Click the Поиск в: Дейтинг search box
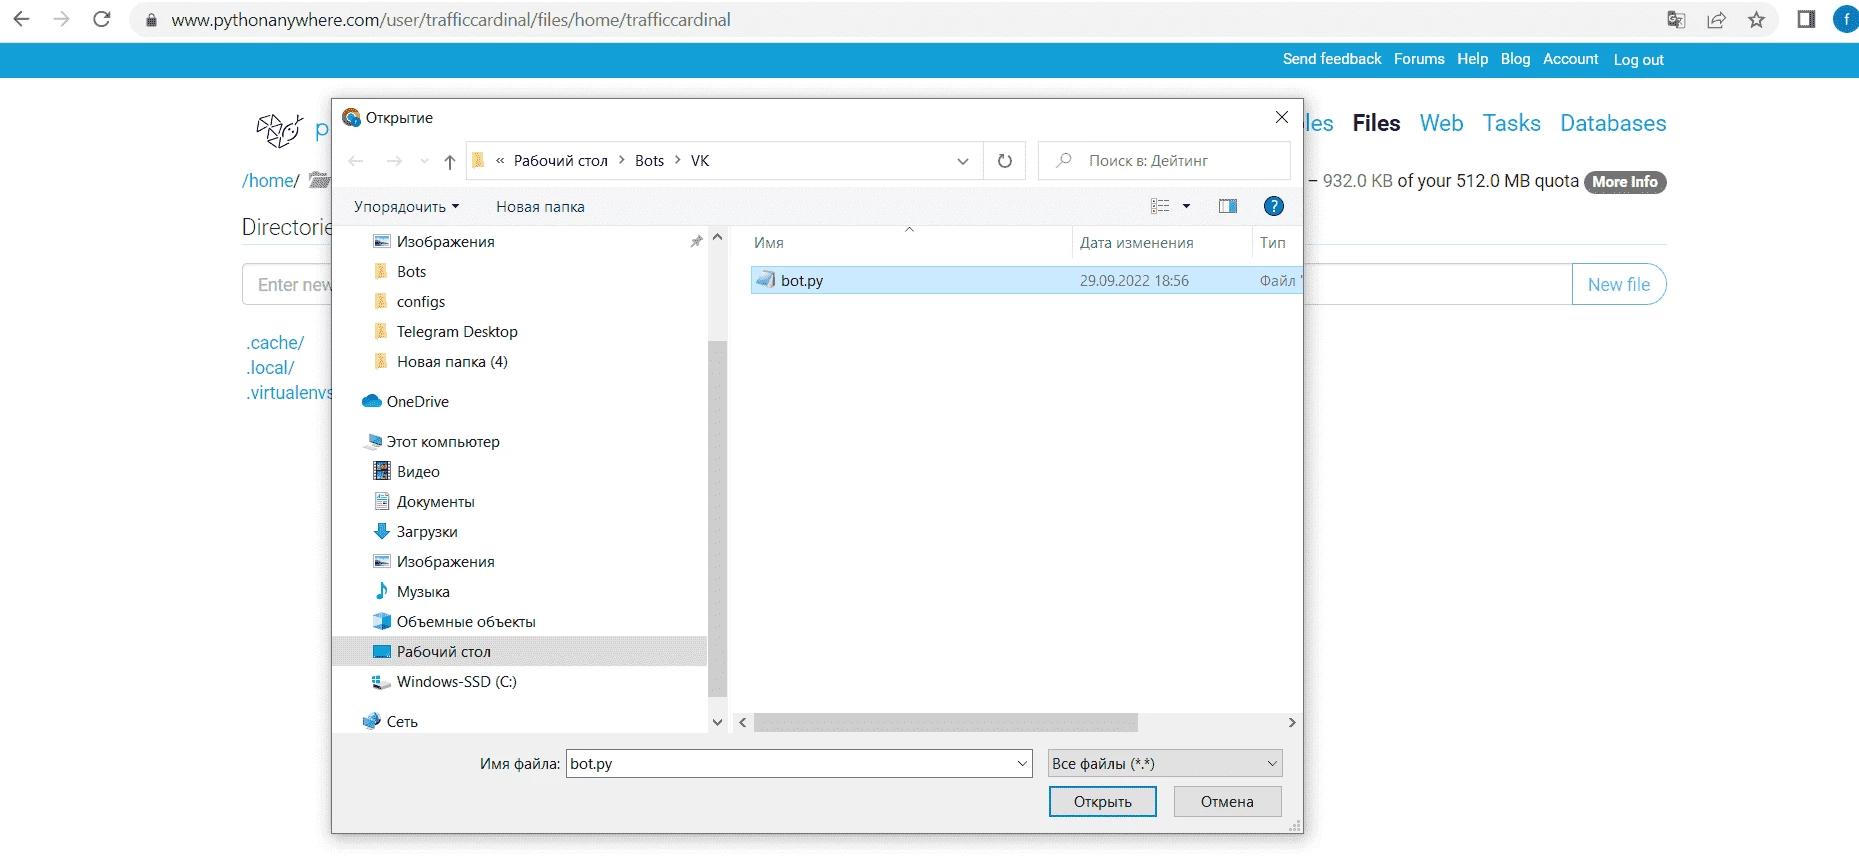Image resolution: width=1859 pixels, height=862 pixels. (1164, 161)
